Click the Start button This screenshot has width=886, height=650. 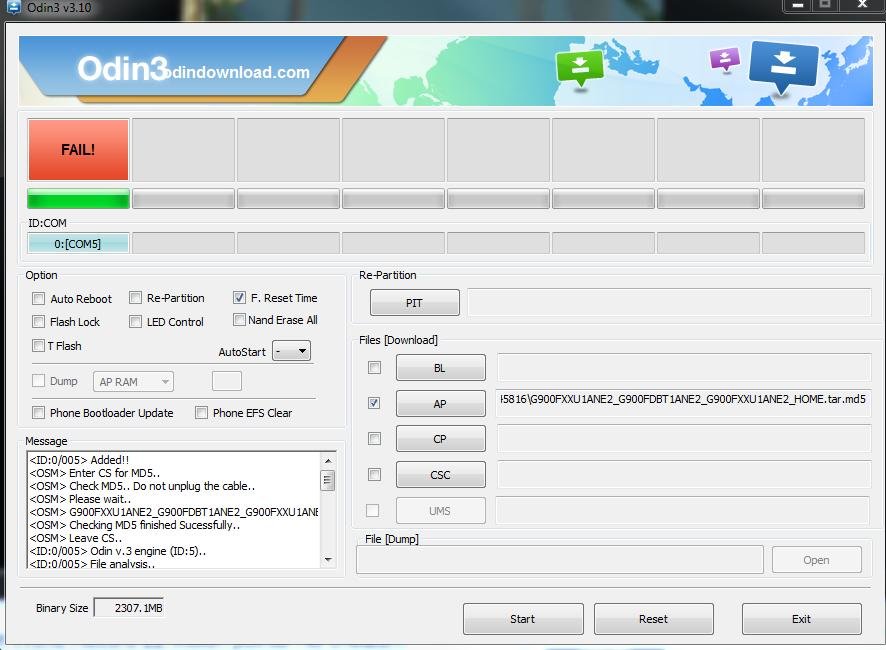coord(523,619)
